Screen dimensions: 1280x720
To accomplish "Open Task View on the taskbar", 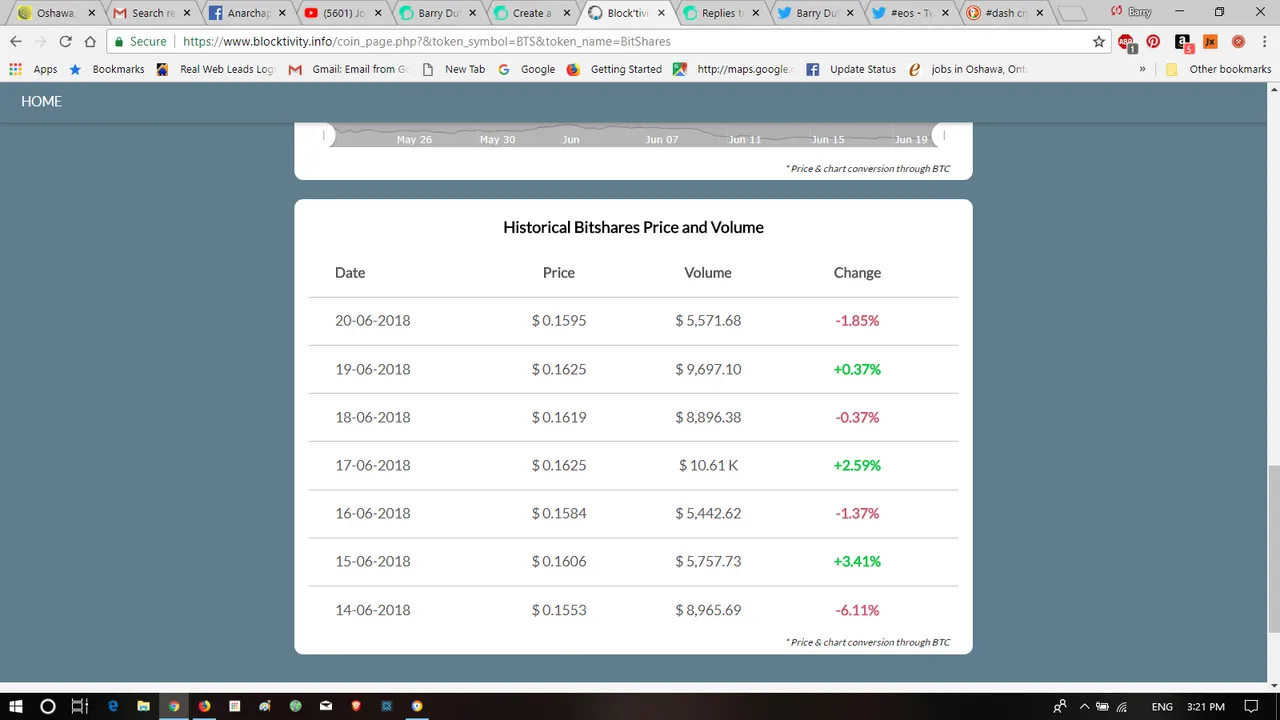I will (x=80, y=706).
